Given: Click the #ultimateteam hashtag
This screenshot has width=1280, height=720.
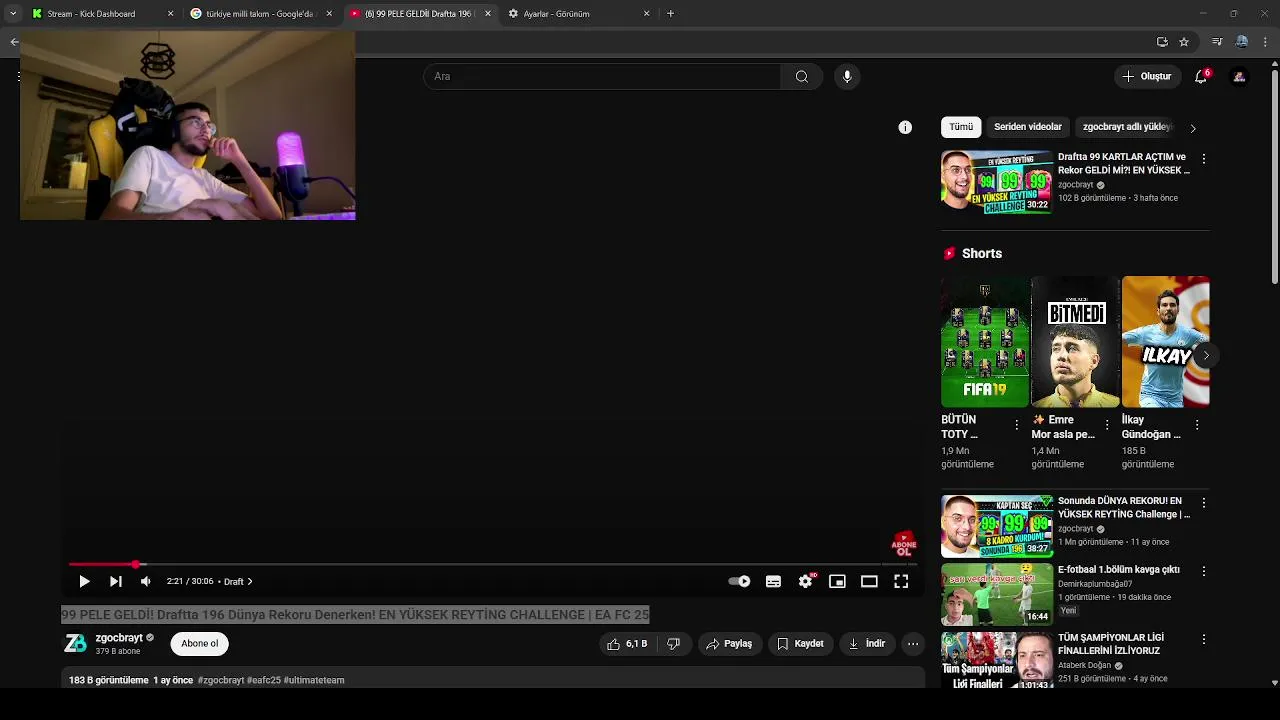Looking at the screenshot, I should 314,680.
